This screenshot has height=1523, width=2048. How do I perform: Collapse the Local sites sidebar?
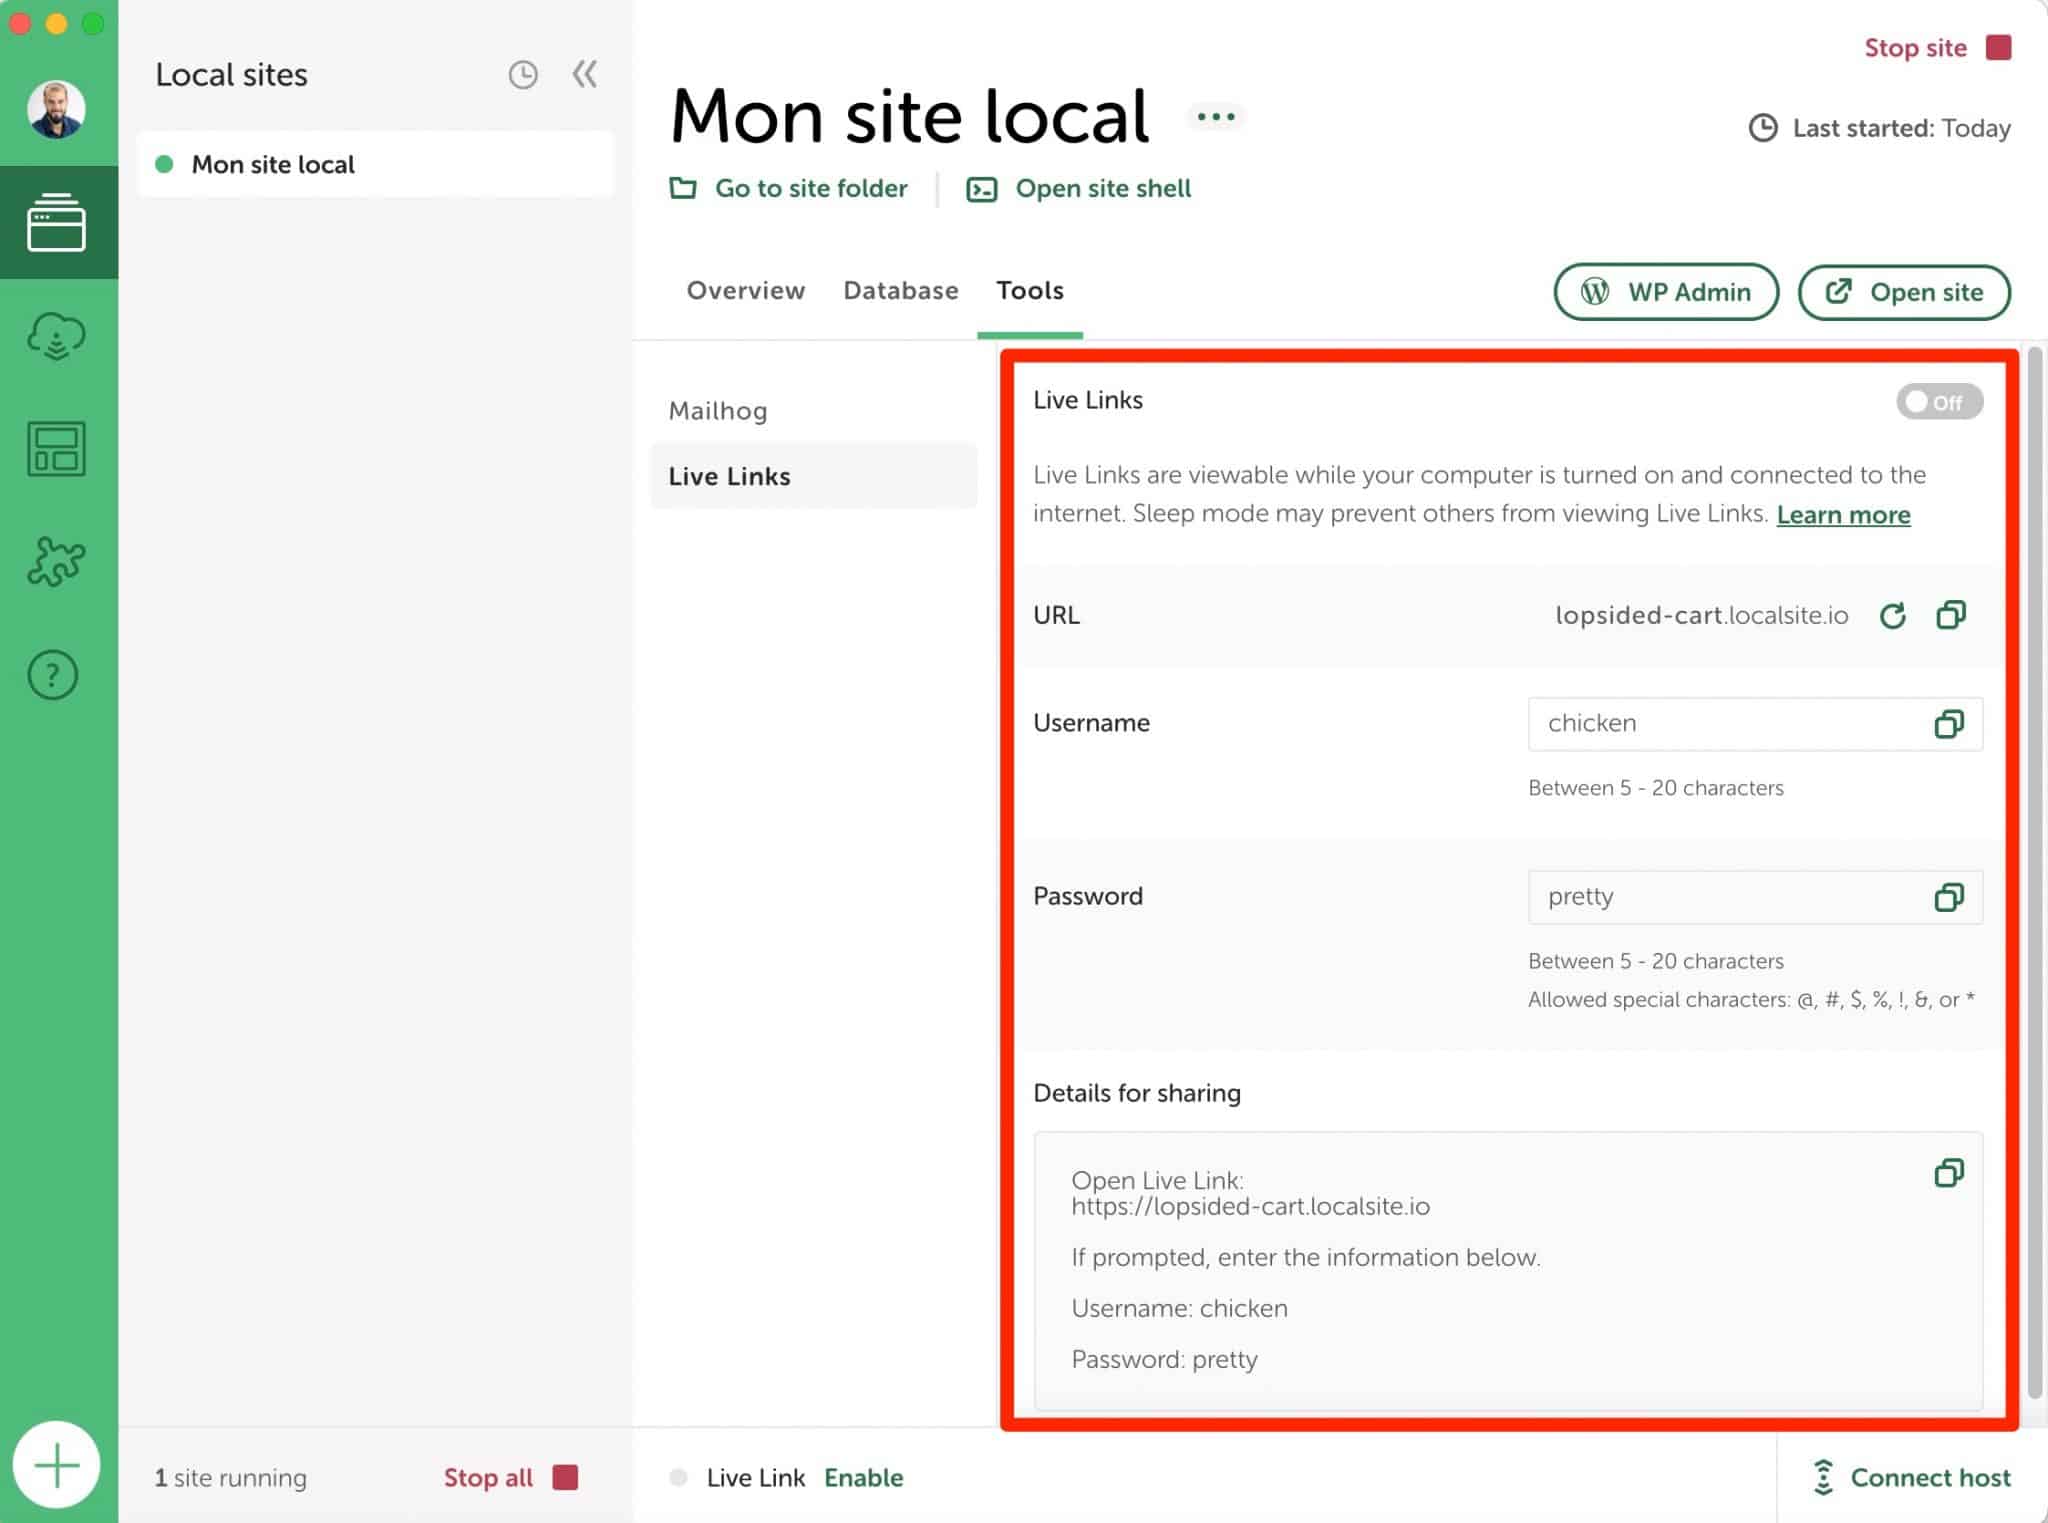click(585, 74)
